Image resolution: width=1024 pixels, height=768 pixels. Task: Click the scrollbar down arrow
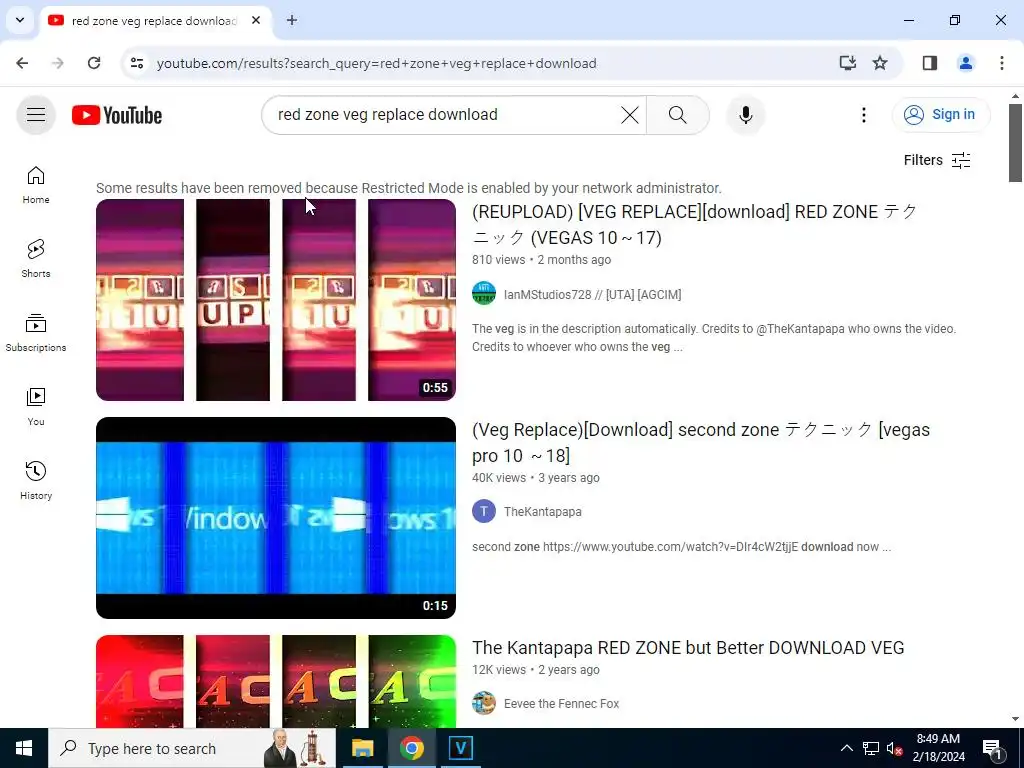tap(1015, 719)
